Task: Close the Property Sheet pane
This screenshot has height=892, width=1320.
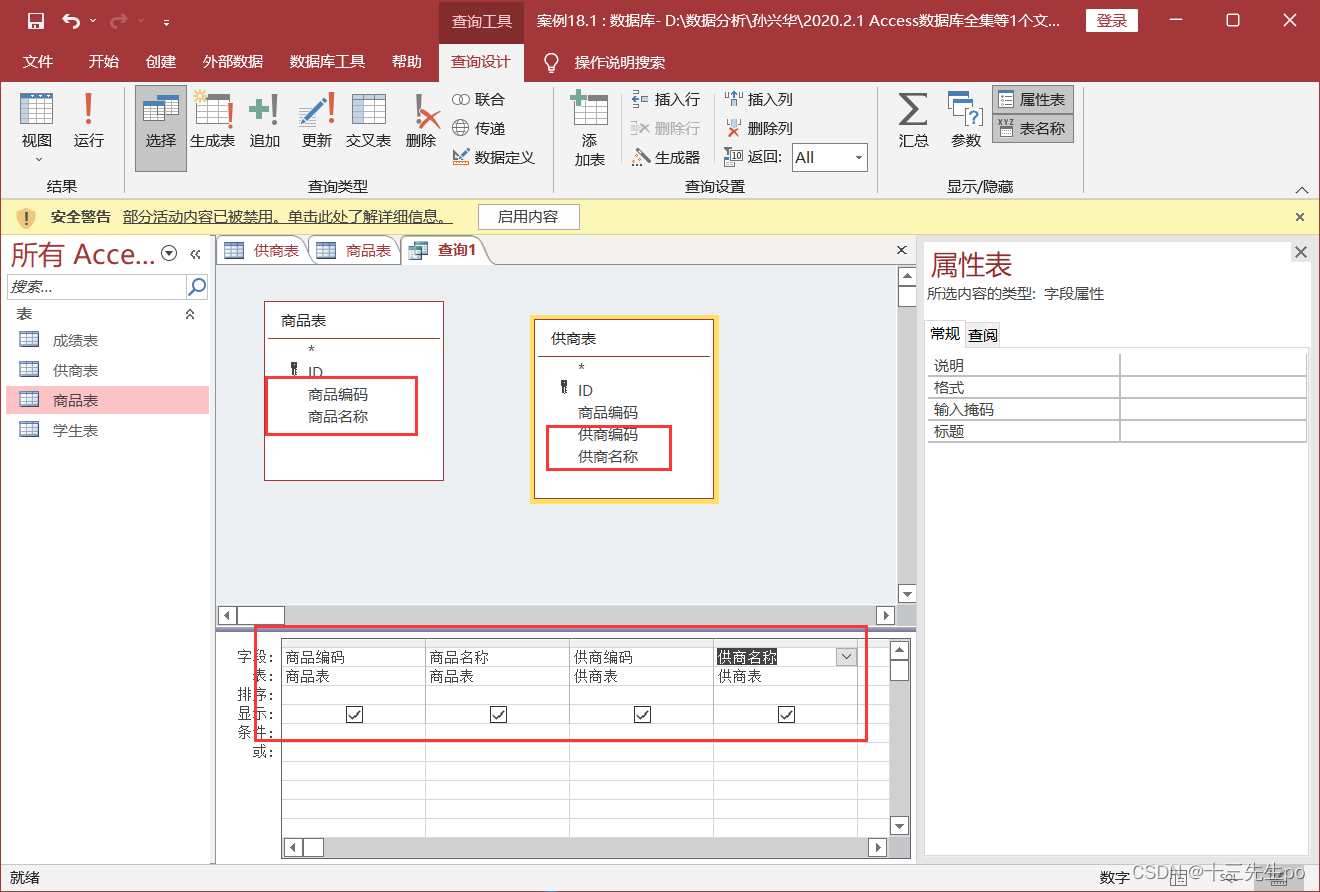Action: [x=1301, y=252]
